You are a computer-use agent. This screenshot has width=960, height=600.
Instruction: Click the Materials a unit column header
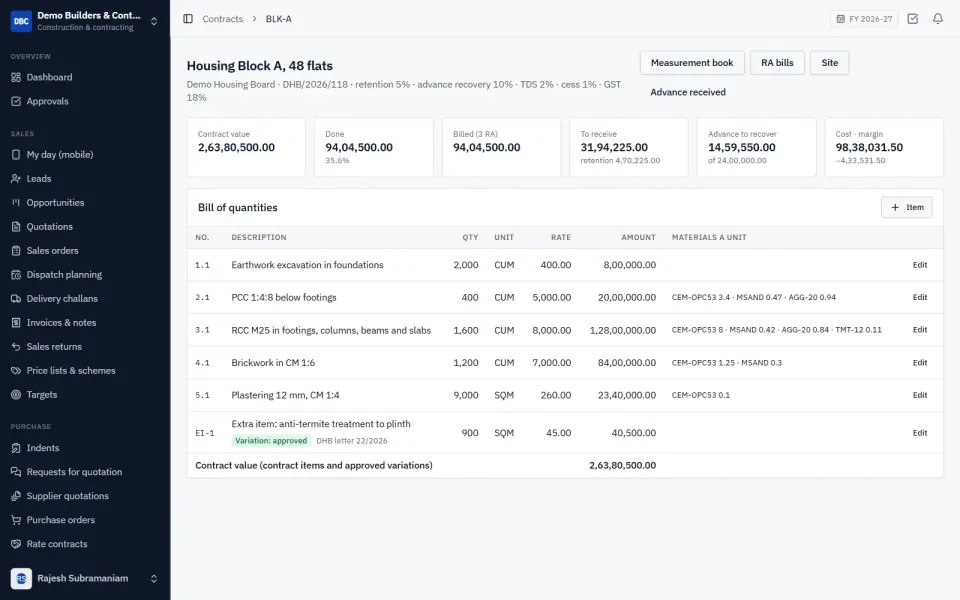[x=709, y=238]
